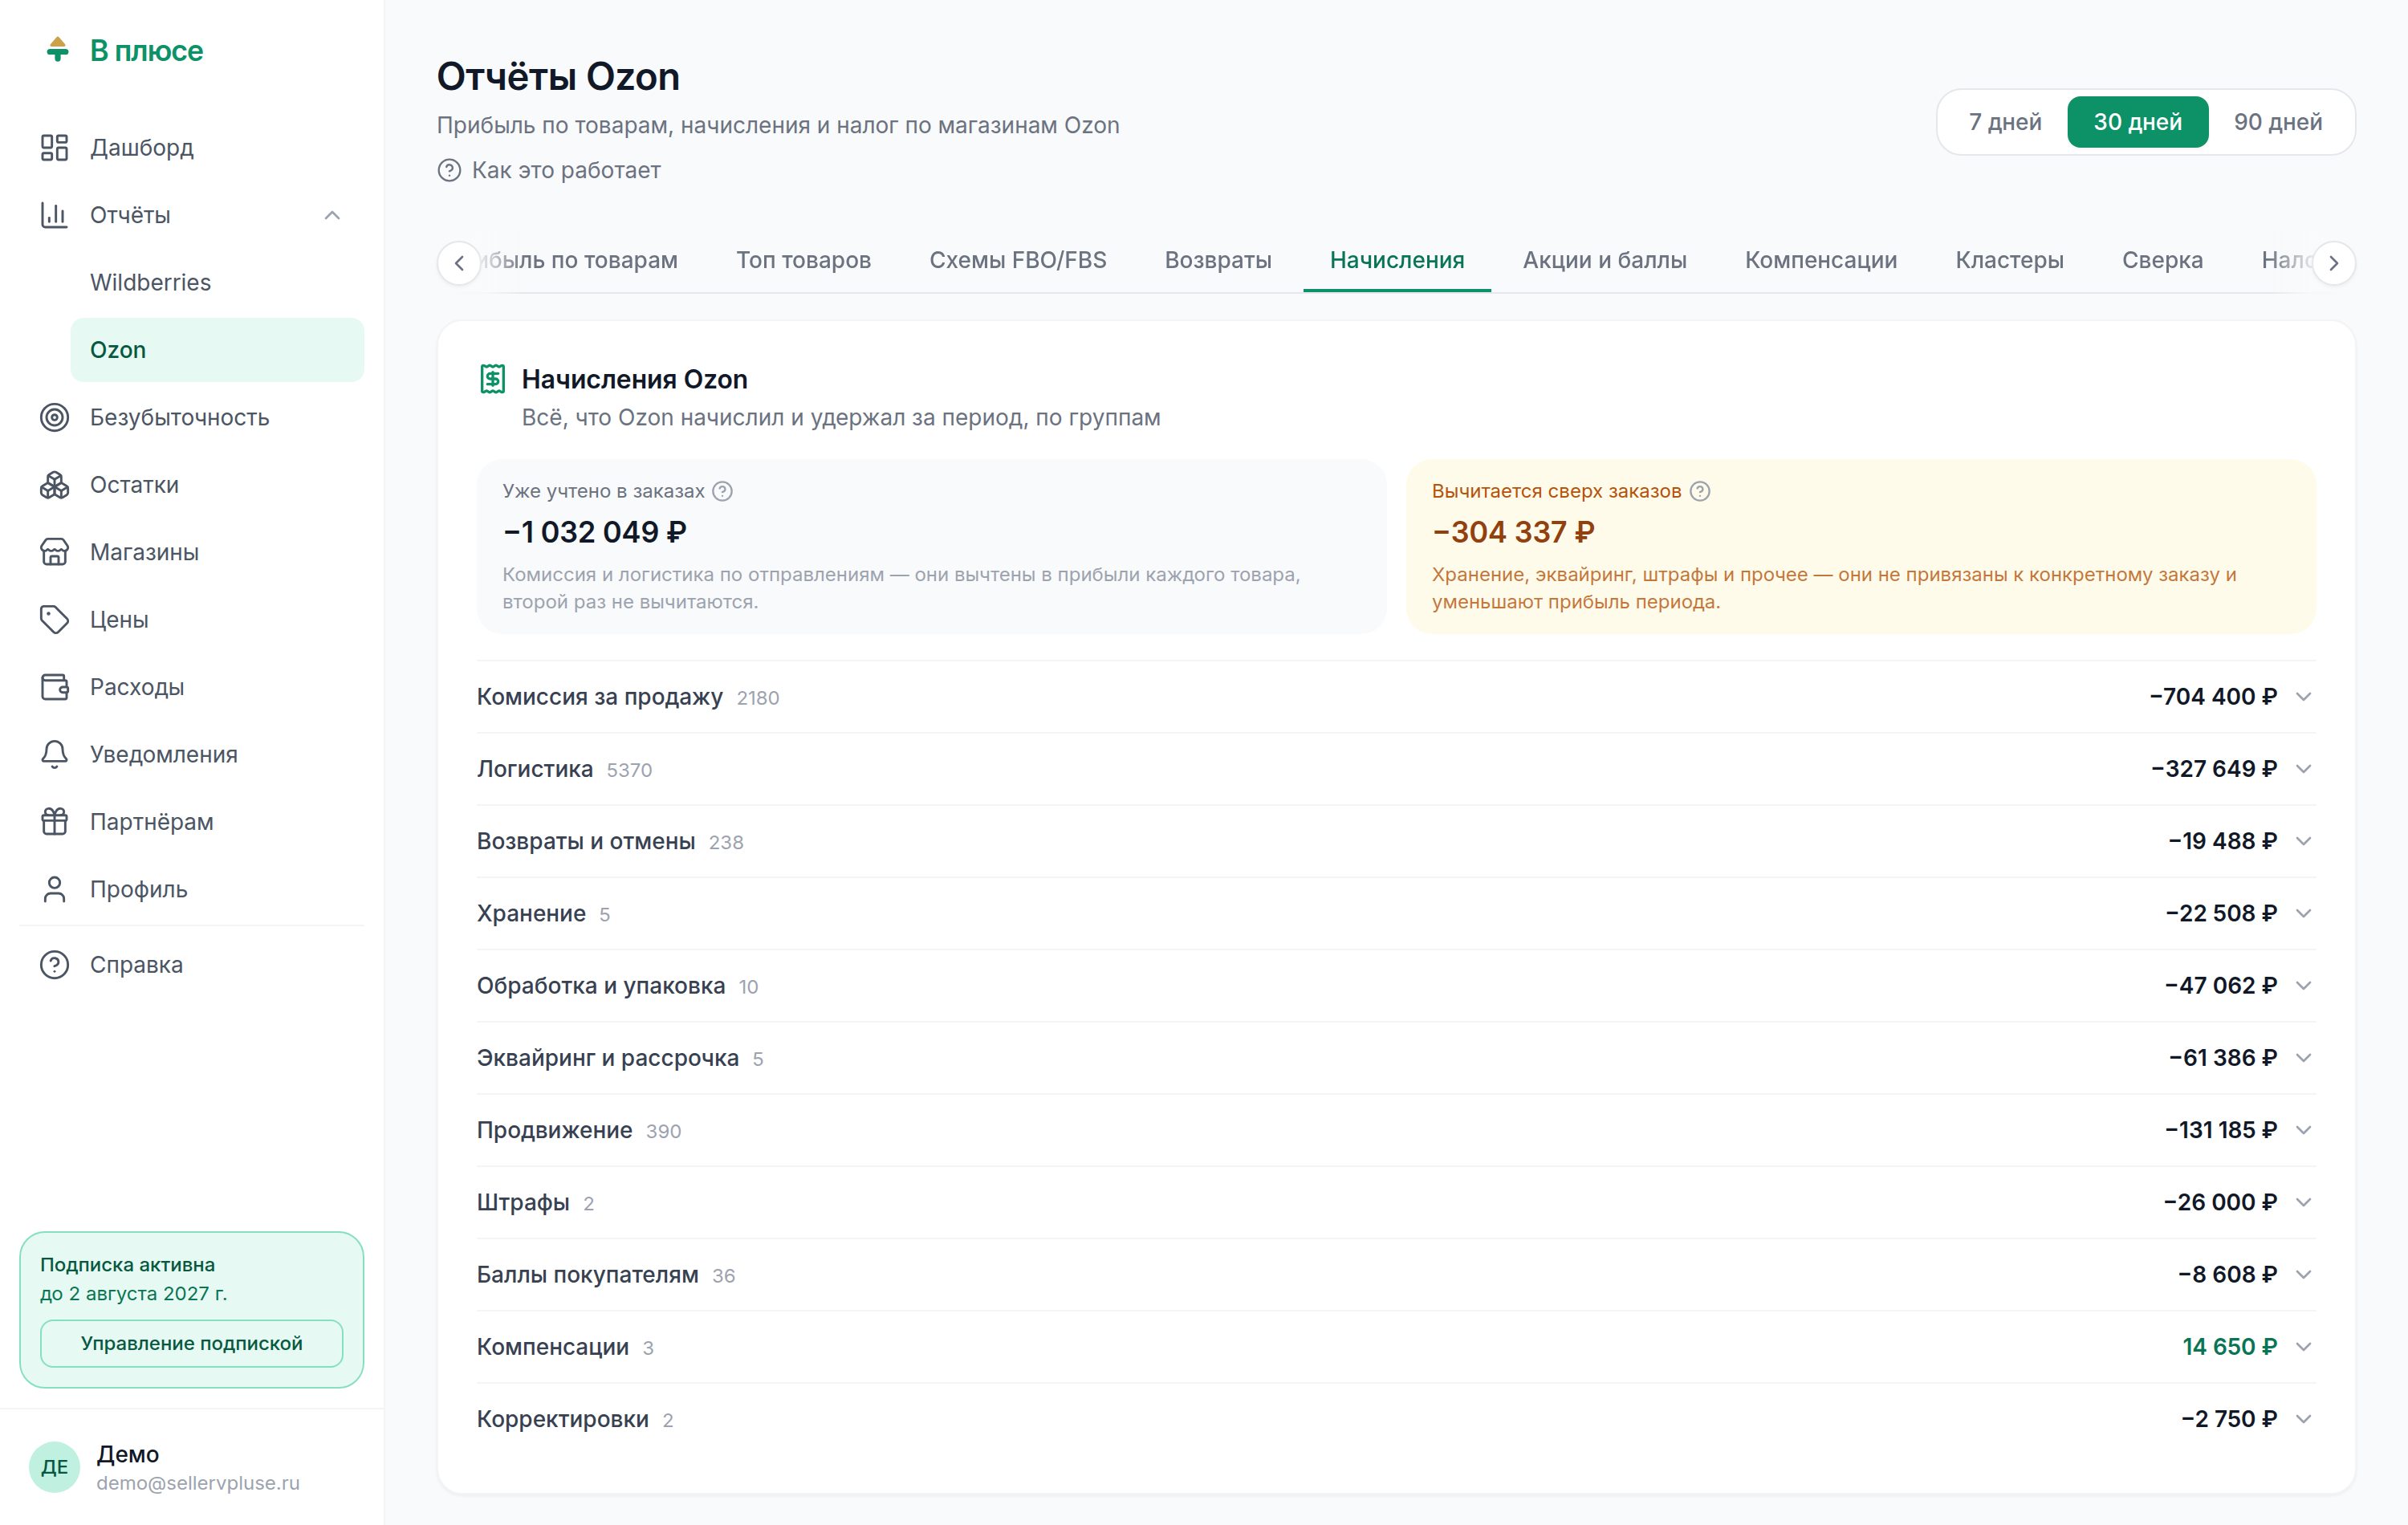This screenshot has width=2408, height=1525.
Task: Click the В плюсе logo icon
Action: (58, 50)
